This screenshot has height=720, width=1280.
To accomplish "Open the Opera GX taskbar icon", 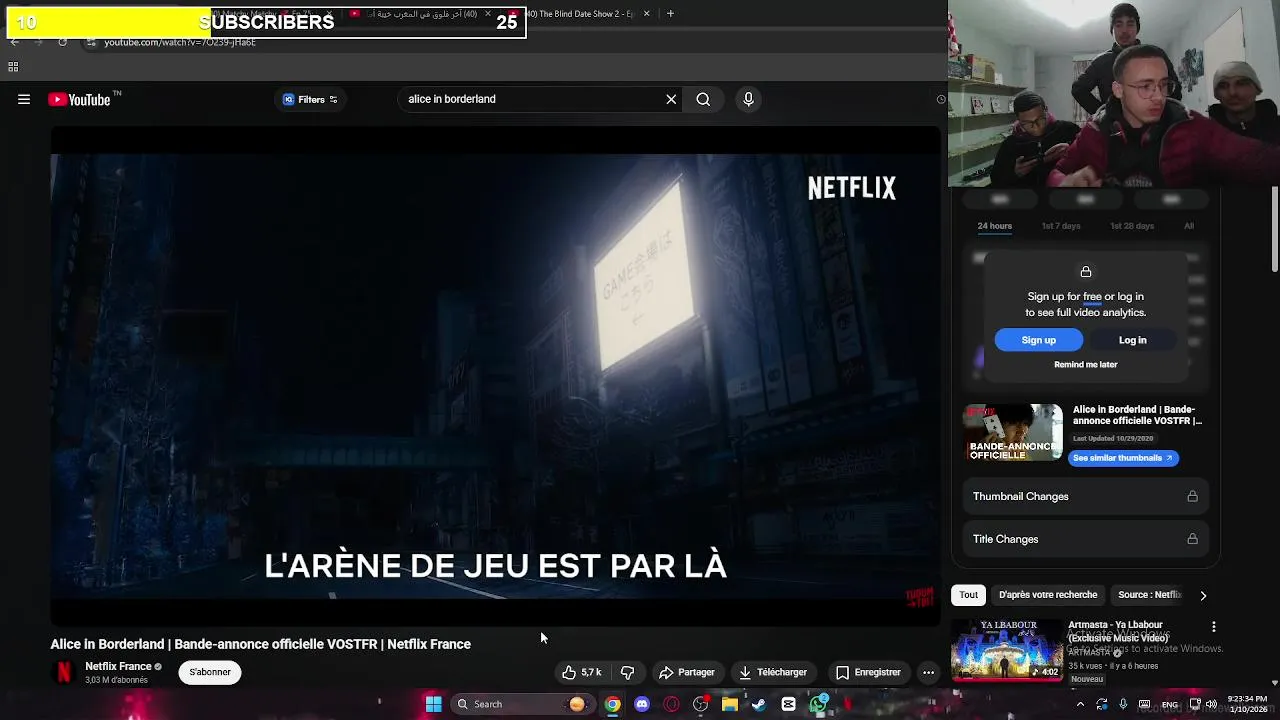I will (671, 704).
